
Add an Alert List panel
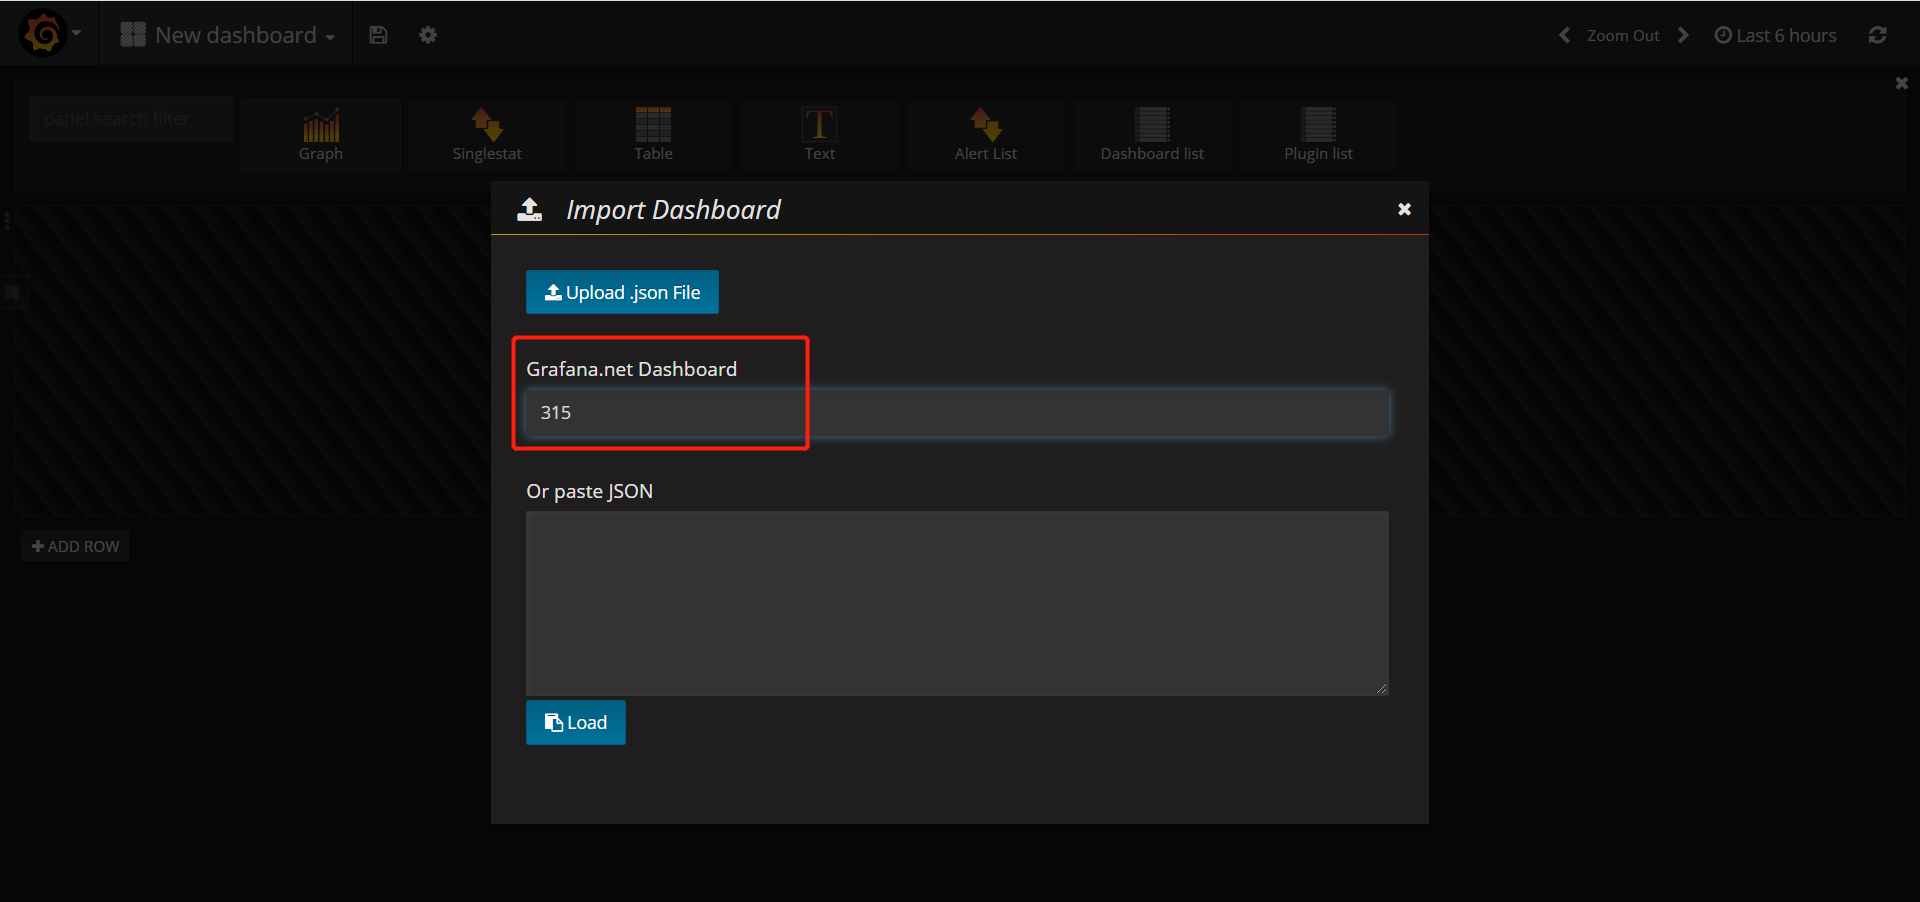point(985,135)
